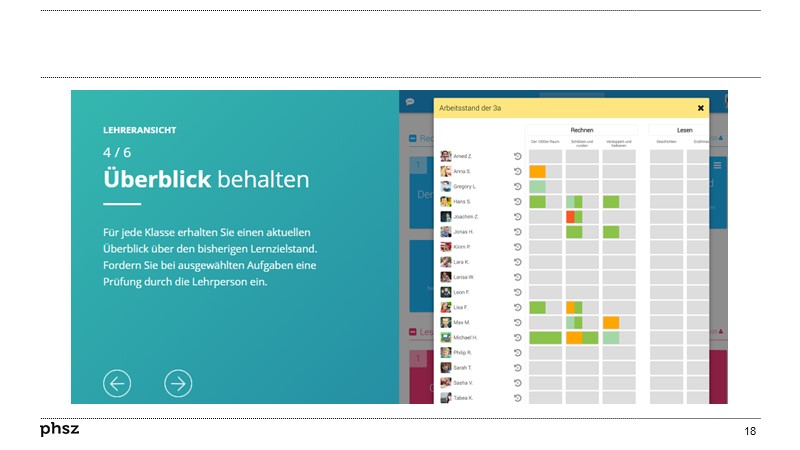The width and height of the screenshot is (800, 450).
Task: Select student name Max M.
Action: tap(462, 322)
